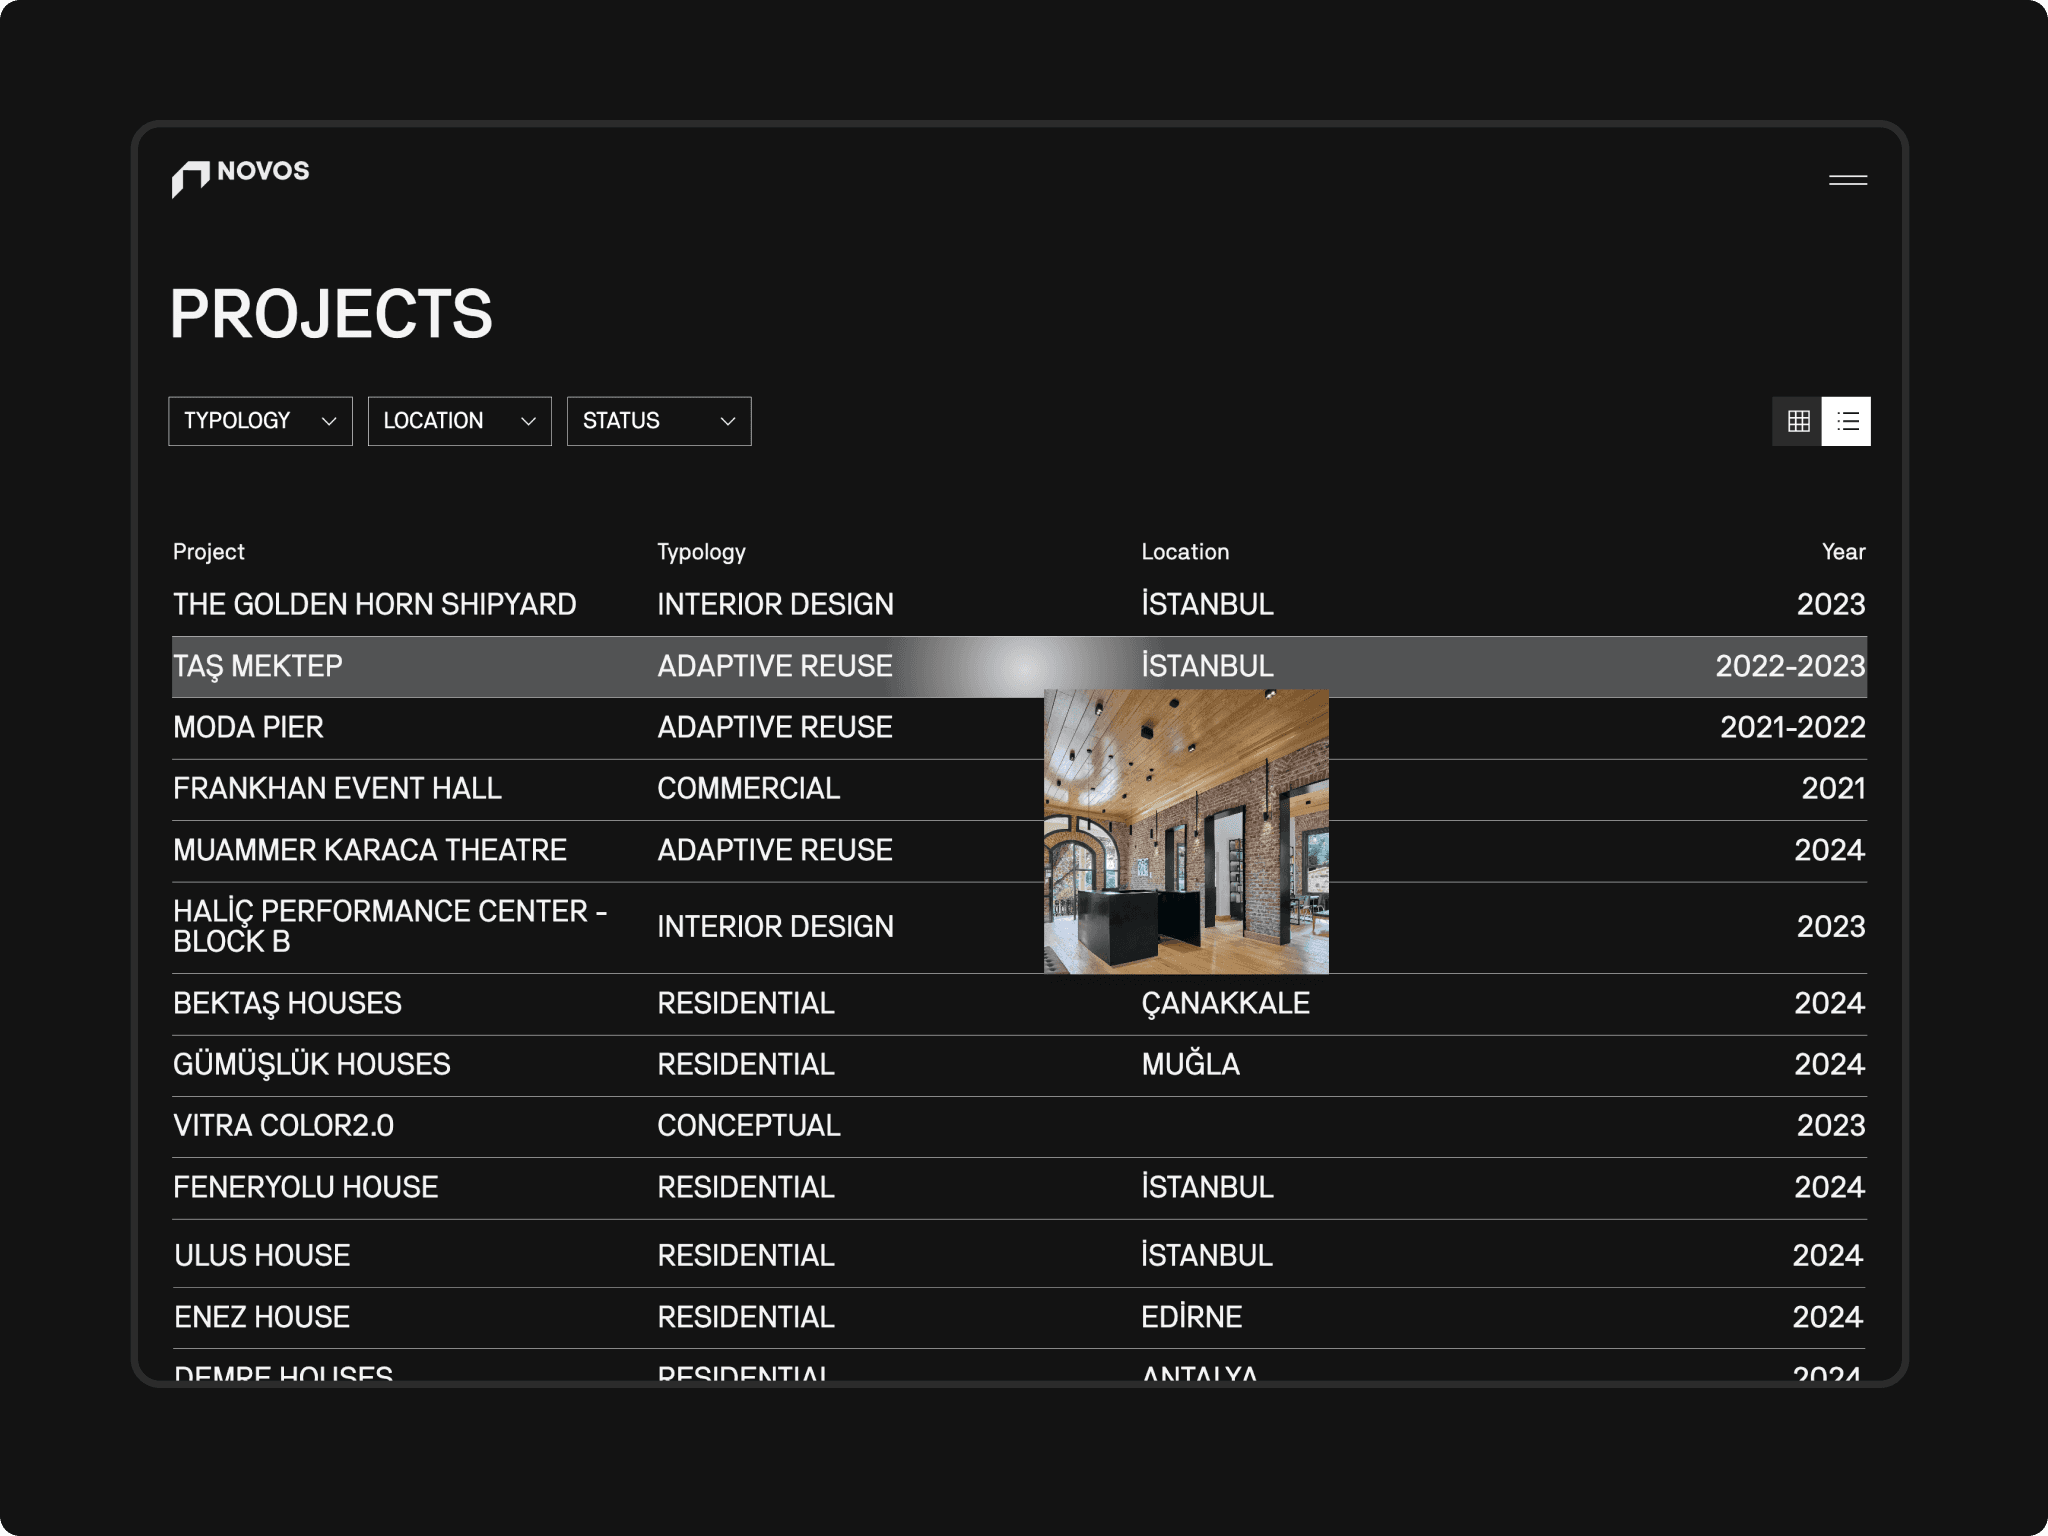Open Frankhan Event Hall project
This screenshot has height=1536, width=2048.
point(337,788)
